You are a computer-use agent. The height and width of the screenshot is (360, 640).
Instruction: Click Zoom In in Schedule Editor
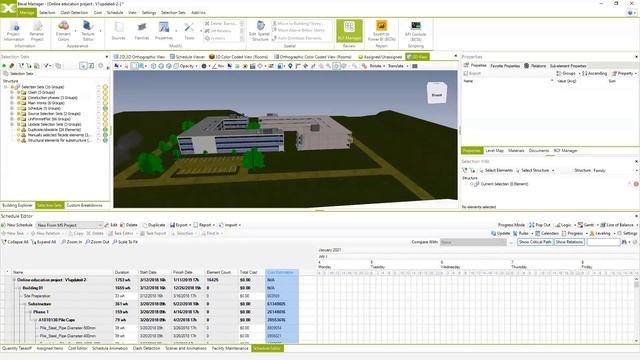(71, 242)
